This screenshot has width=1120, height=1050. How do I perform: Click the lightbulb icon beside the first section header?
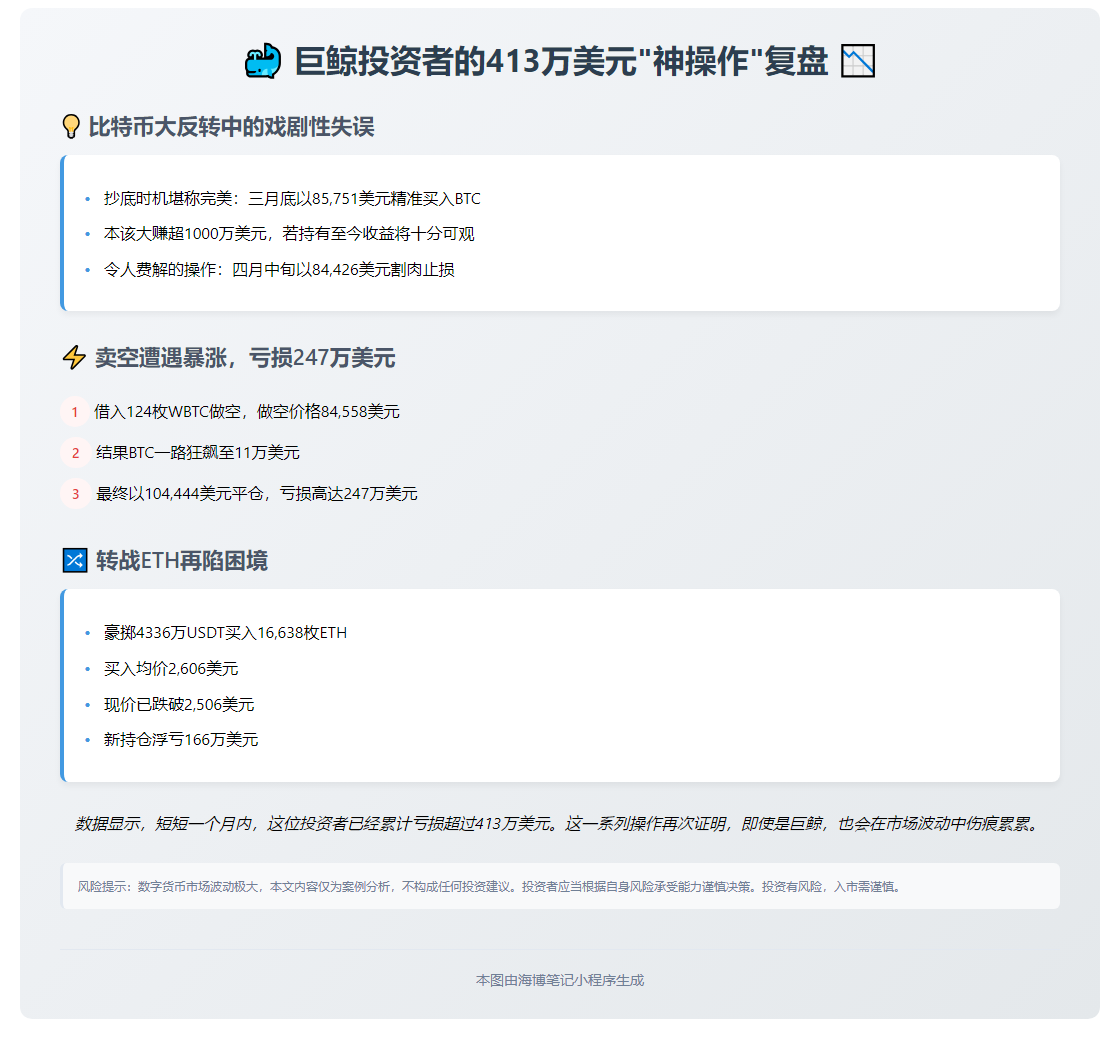tap(71, 124)
